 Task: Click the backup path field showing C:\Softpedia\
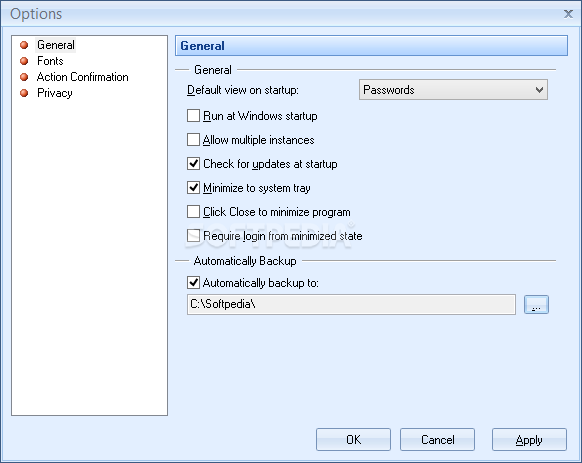point(351,304)
